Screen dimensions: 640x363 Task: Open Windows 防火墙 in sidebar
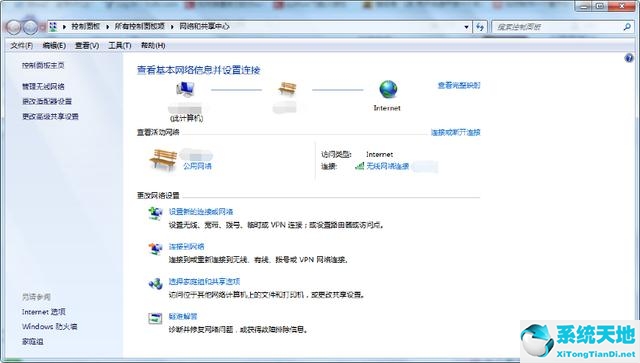[x=49, y=326]
